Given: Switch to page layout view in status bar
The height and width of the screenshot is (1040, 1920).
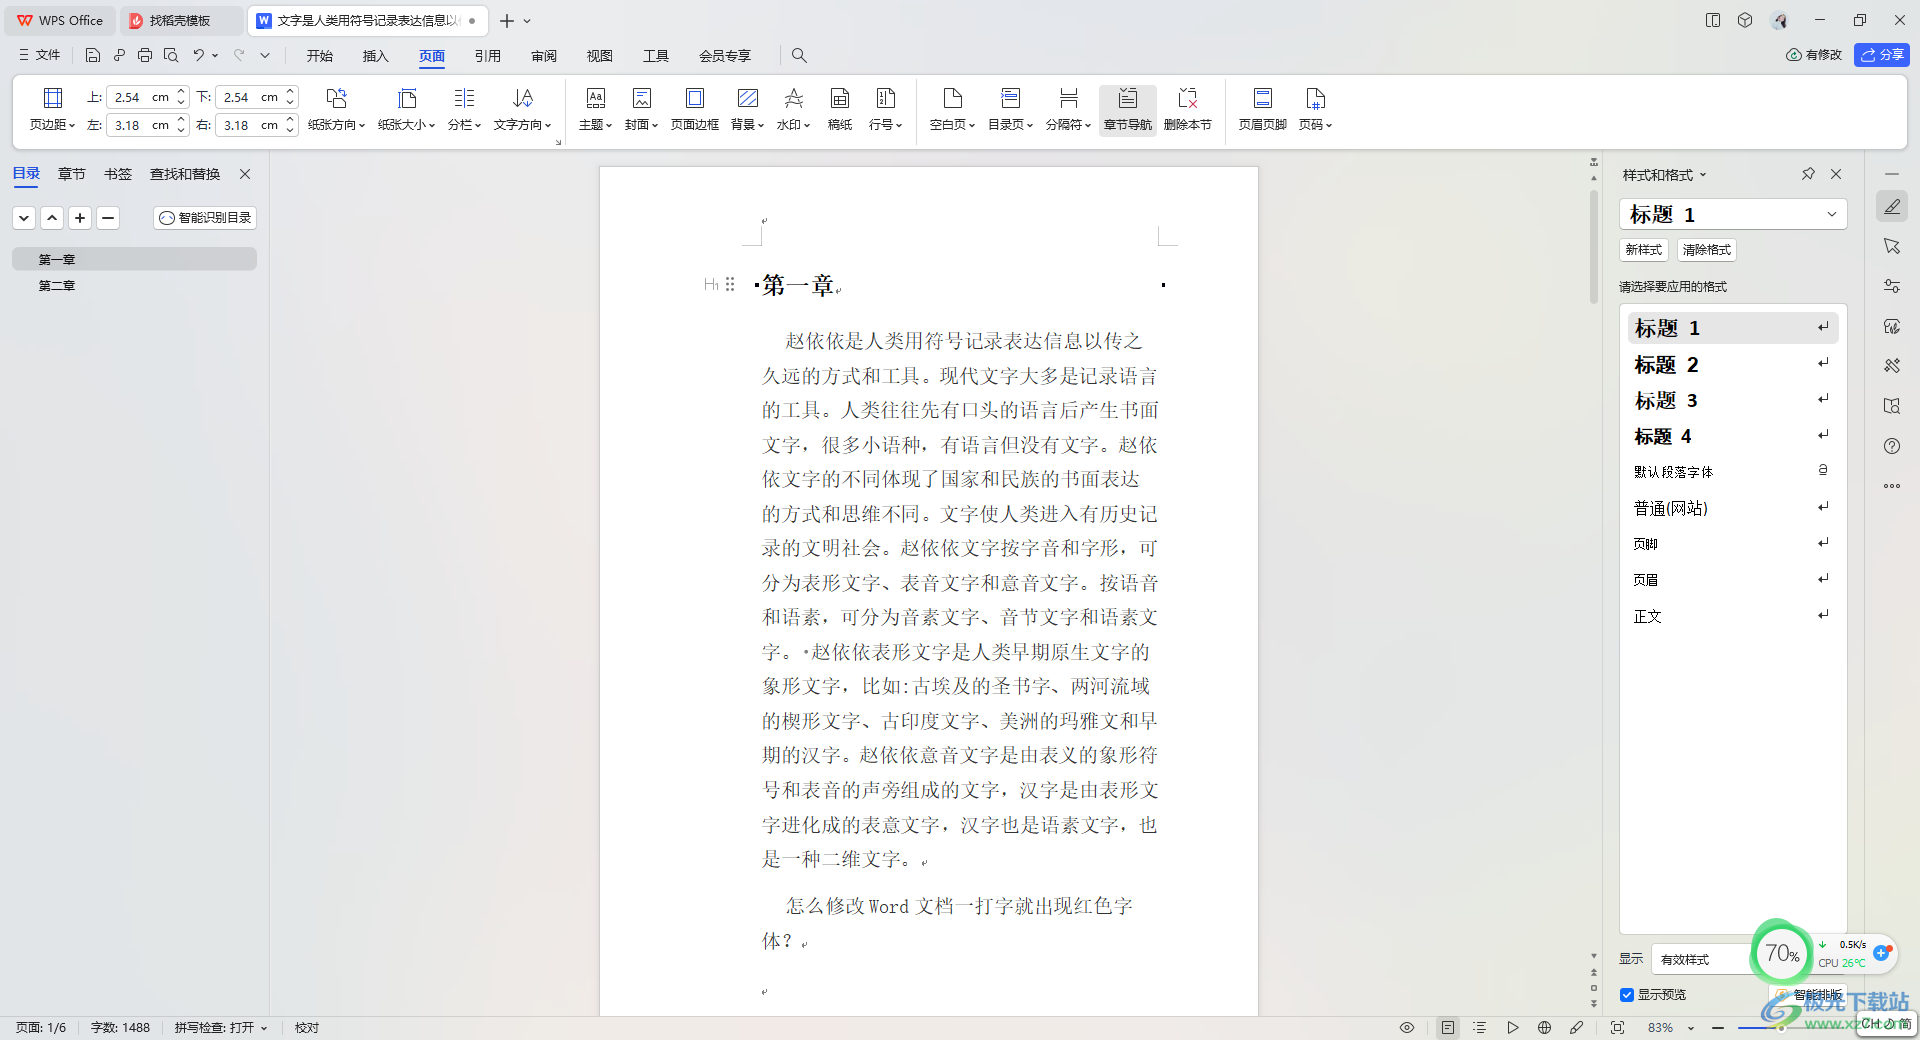Looking at the screenshot, I should (x=1448, y=1028).
